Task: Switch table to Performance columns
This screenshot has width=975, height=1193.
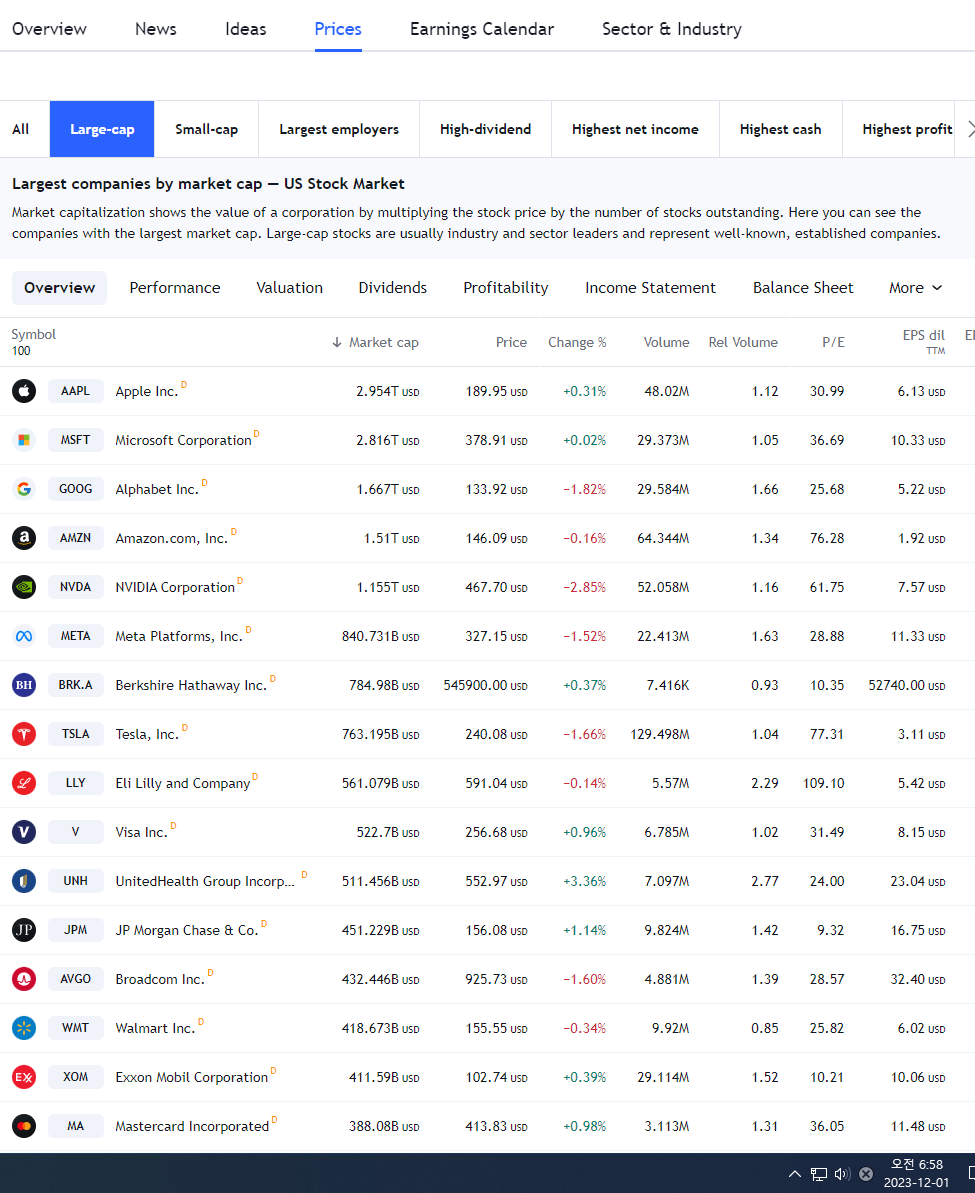Action: (175, 288)
